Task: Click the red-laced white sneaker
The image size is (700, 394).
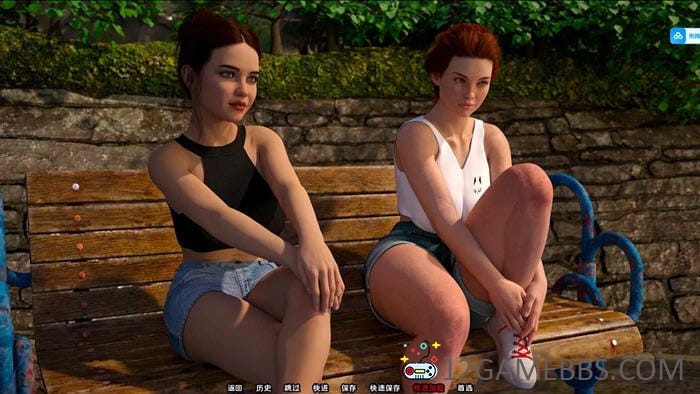Action: [512, 353]
